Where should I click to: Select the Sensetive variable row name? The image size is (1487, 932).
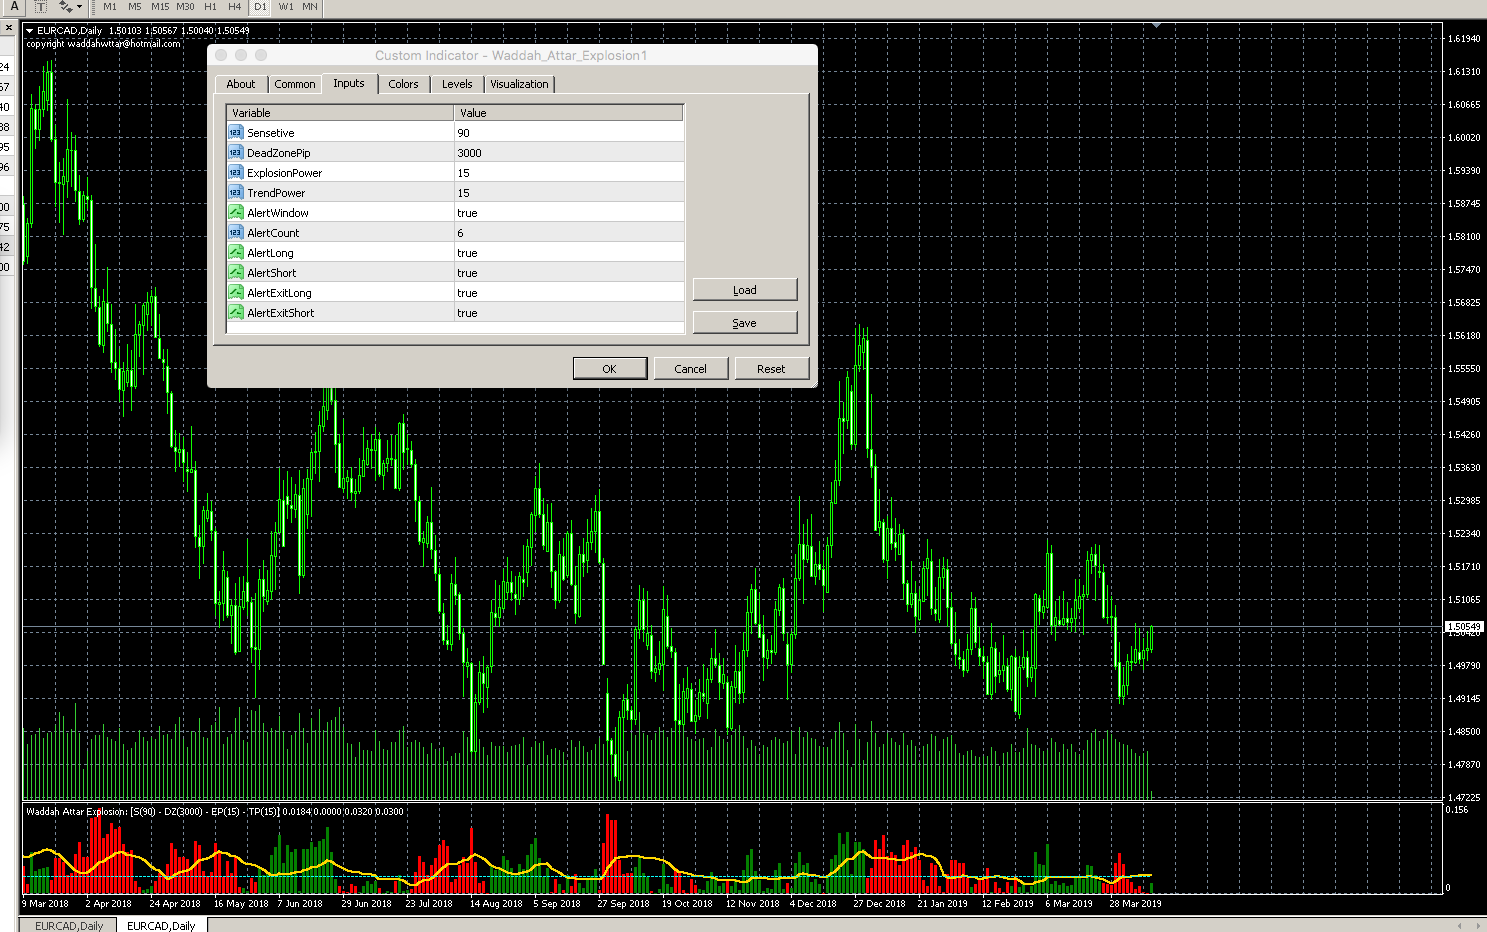point(271,133)
